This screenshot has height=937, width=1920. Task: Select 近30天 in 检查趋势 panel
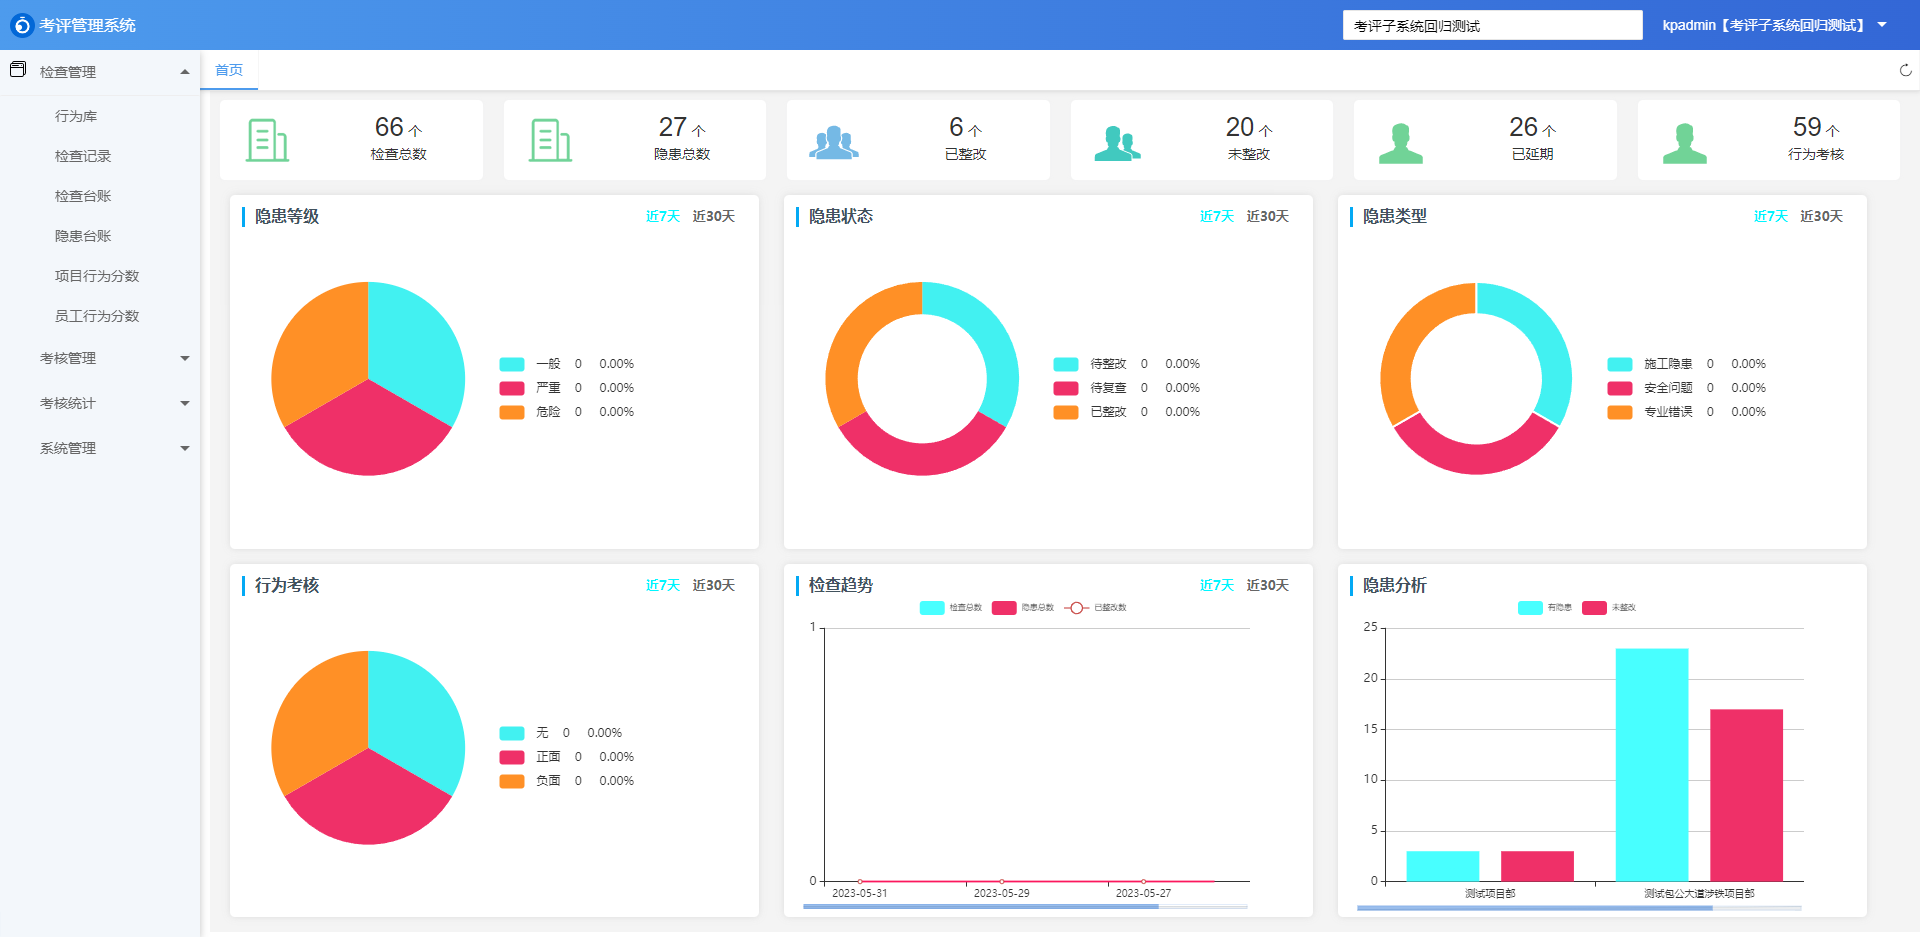tap(1268, 585)
